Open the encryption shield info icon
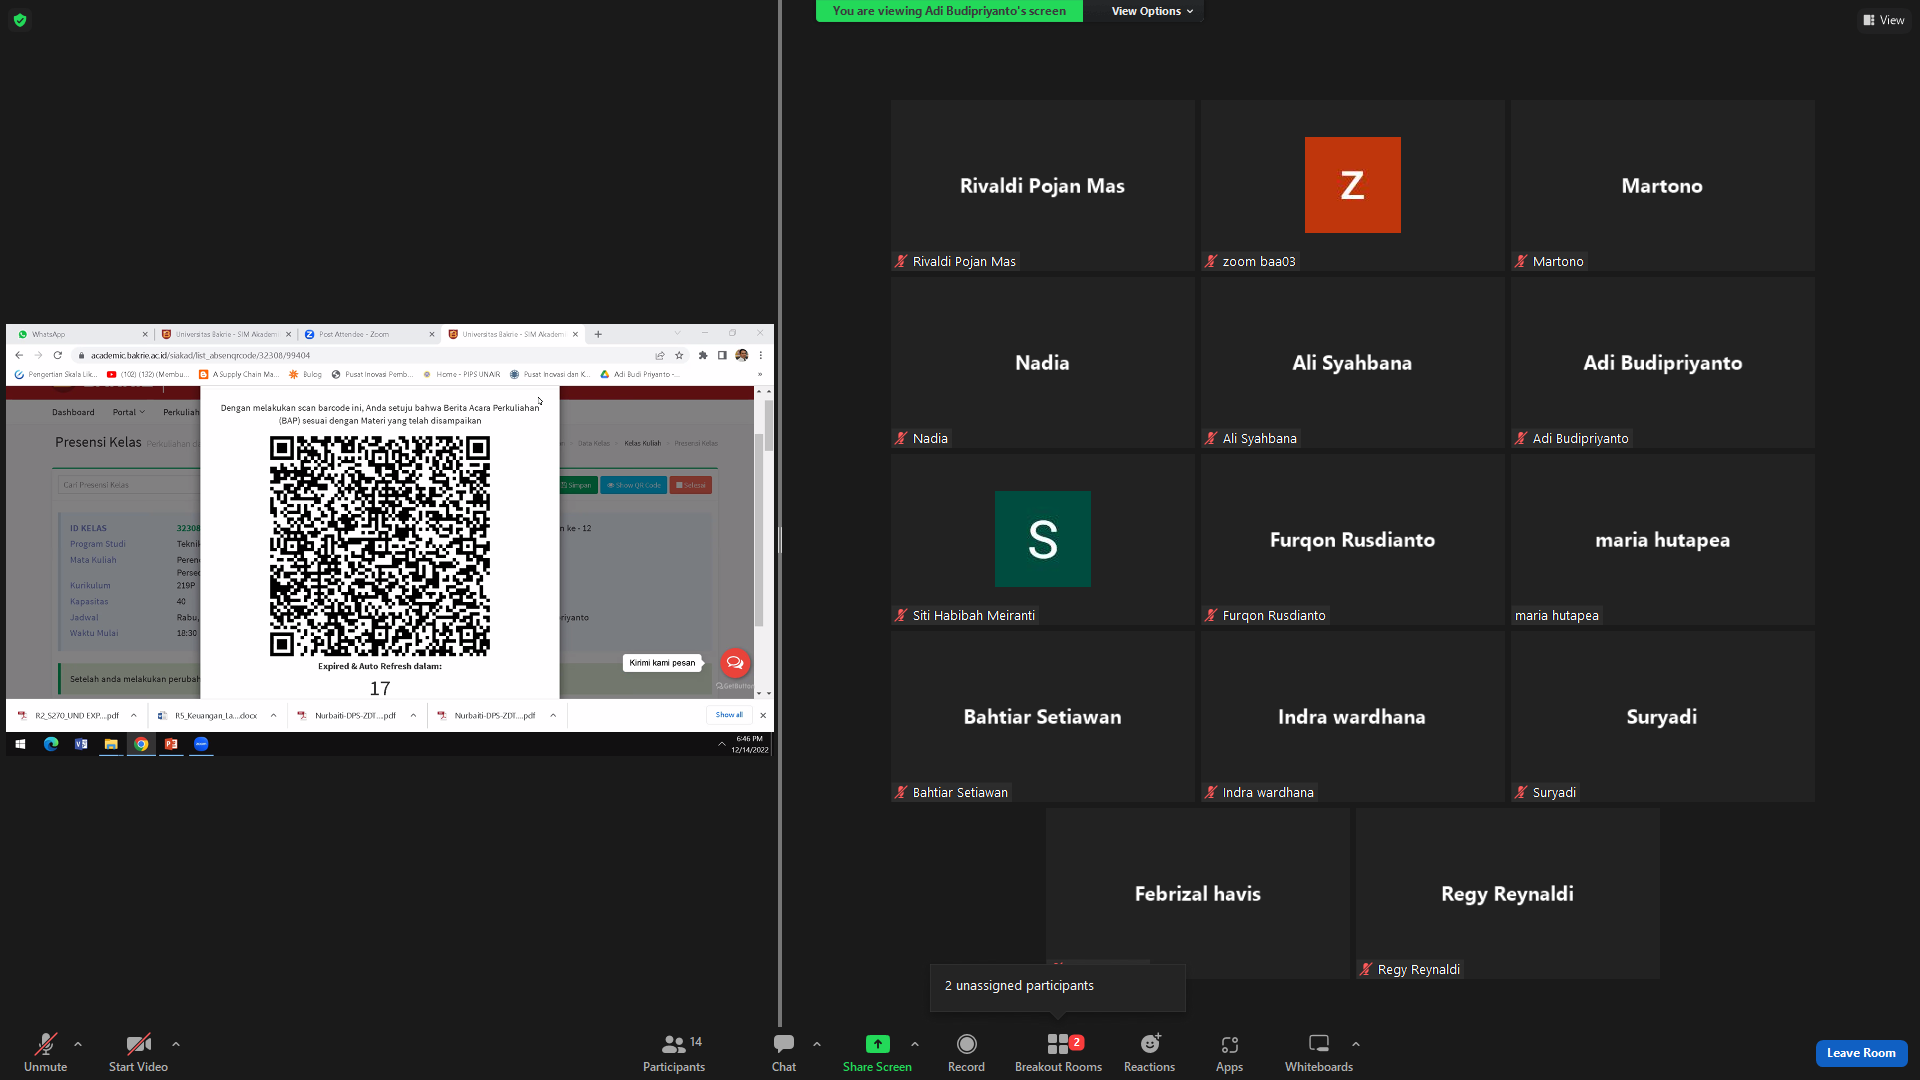1920x1080 pixels. pos(20,20)
